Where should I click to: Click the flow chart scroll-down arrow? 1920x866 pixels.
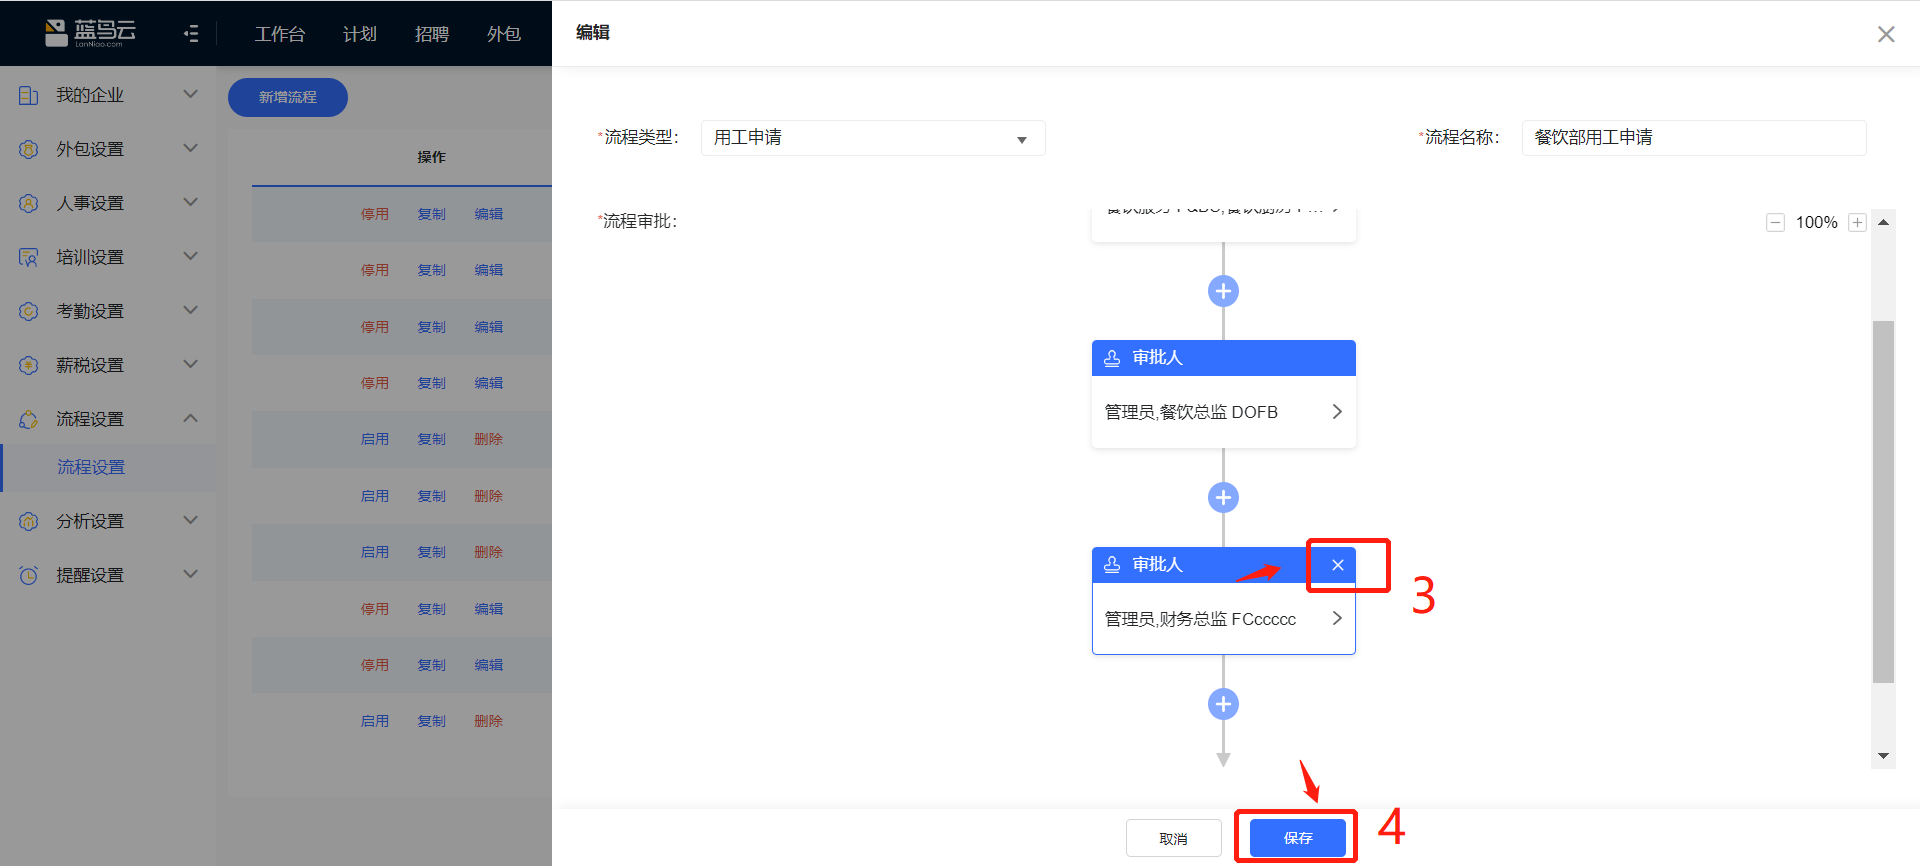click(1883, 756)
